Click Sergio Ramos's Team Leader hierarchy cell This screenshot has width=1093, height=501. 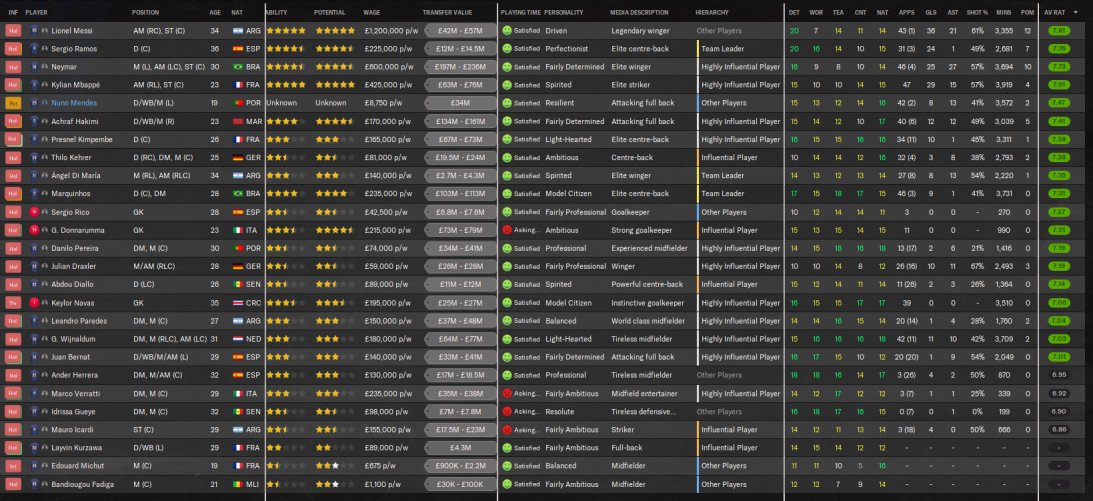point(723,49)
